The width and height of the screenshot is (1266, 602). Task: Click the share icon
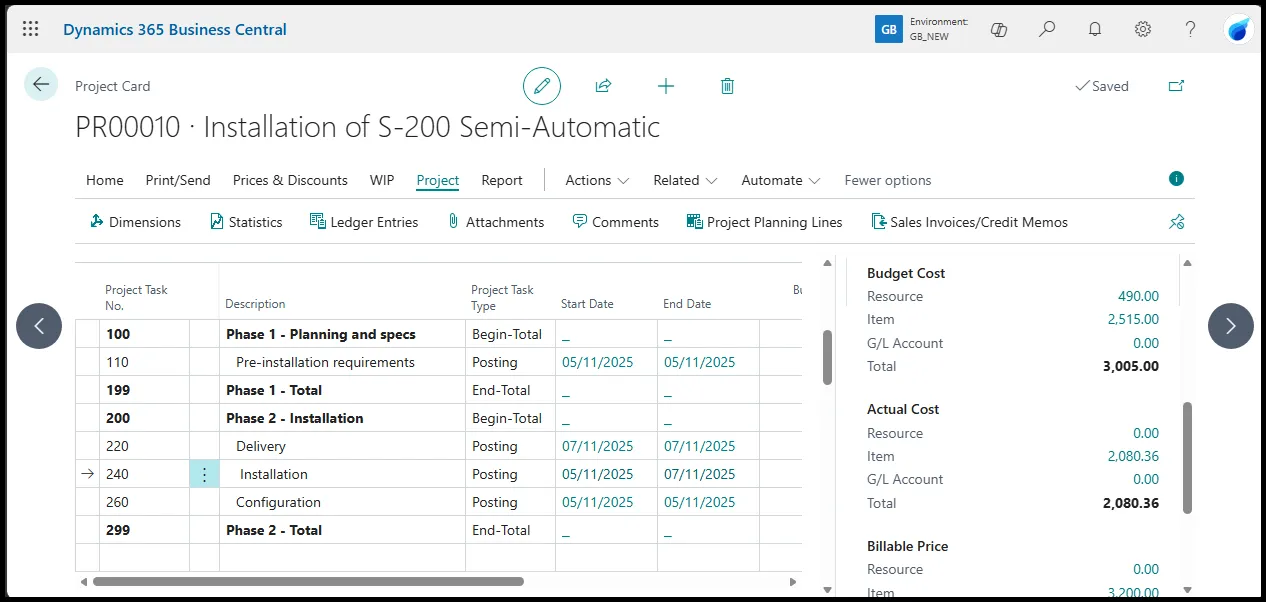(603, 86)
